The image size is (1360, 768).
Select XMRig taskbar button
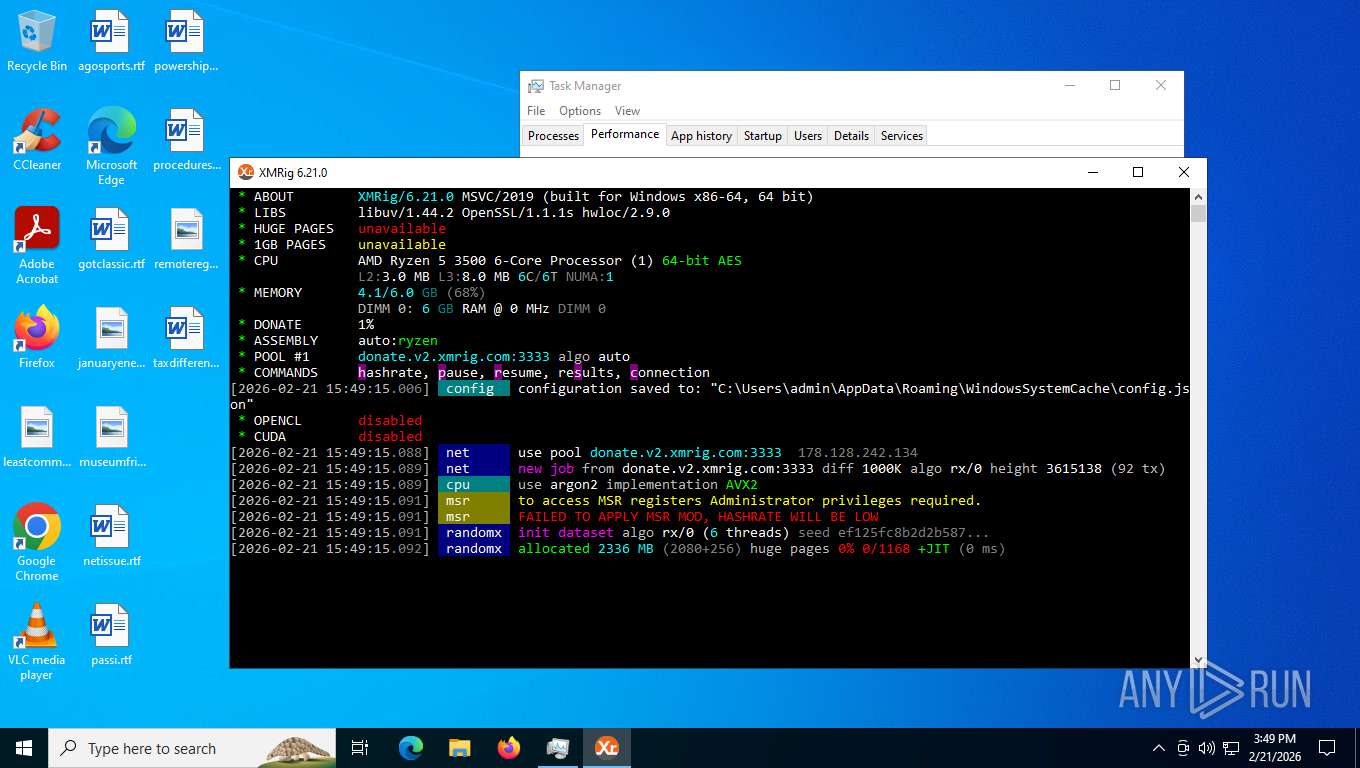pyautogui.click(x=606, y=748)
